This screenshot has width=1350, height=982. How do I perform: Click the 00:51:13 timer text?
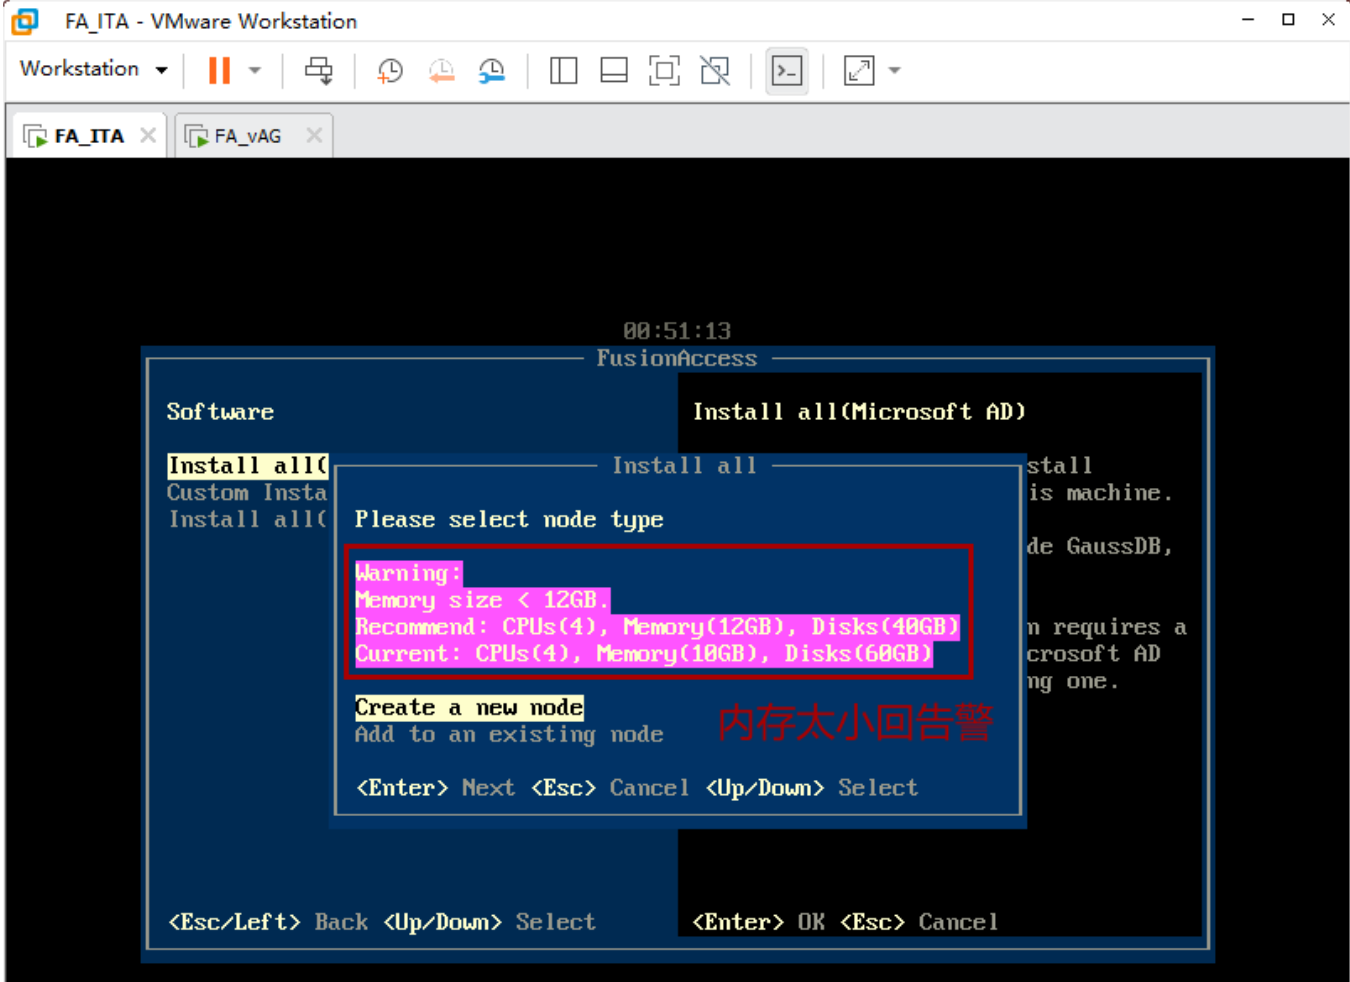coord(677,331)
